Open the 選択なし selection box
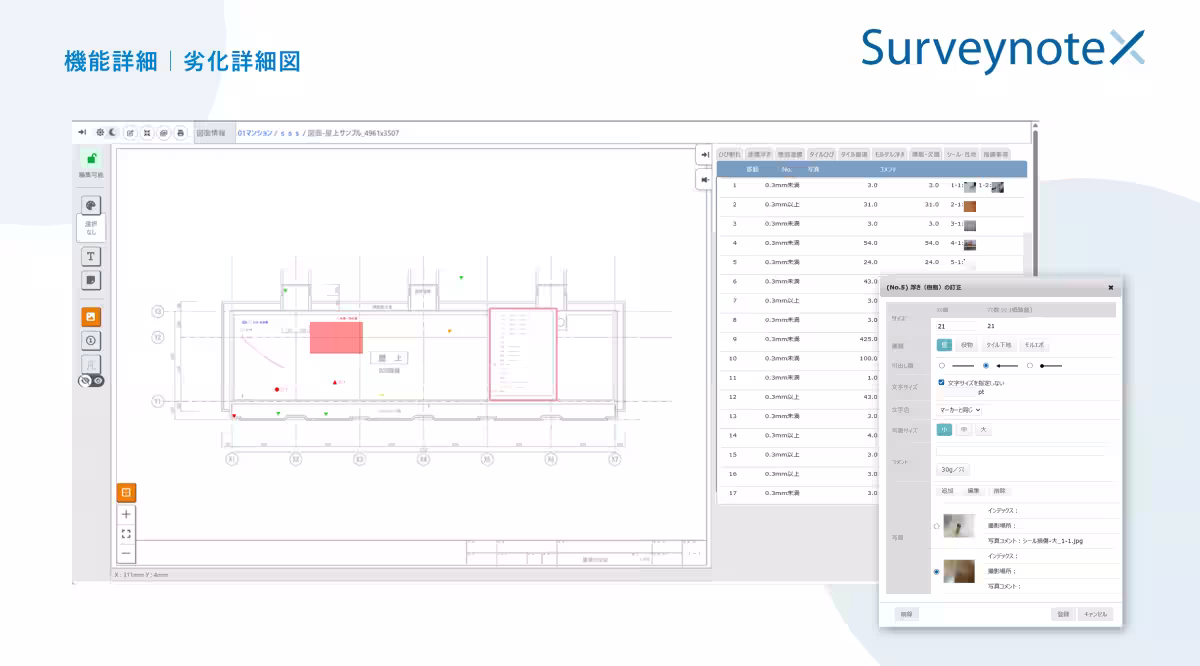 tap(91, 227)
